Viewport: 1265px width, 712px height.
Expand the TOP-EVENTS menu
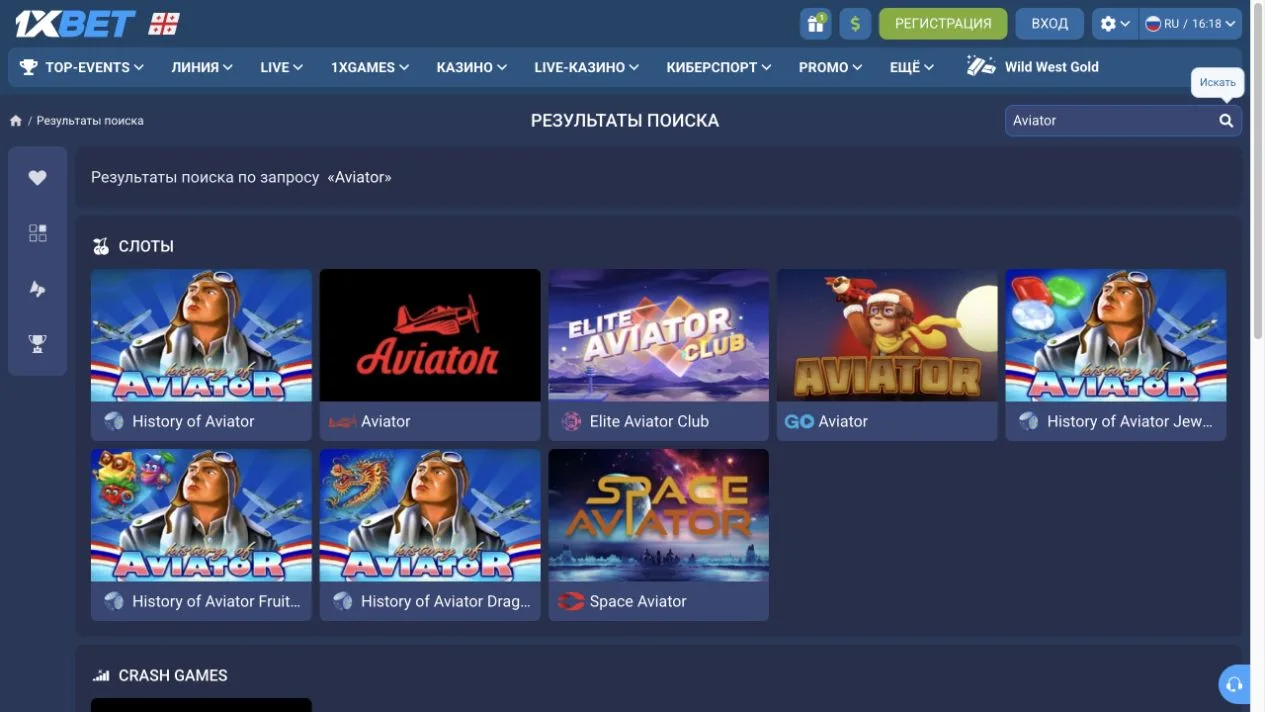(82, 67)
